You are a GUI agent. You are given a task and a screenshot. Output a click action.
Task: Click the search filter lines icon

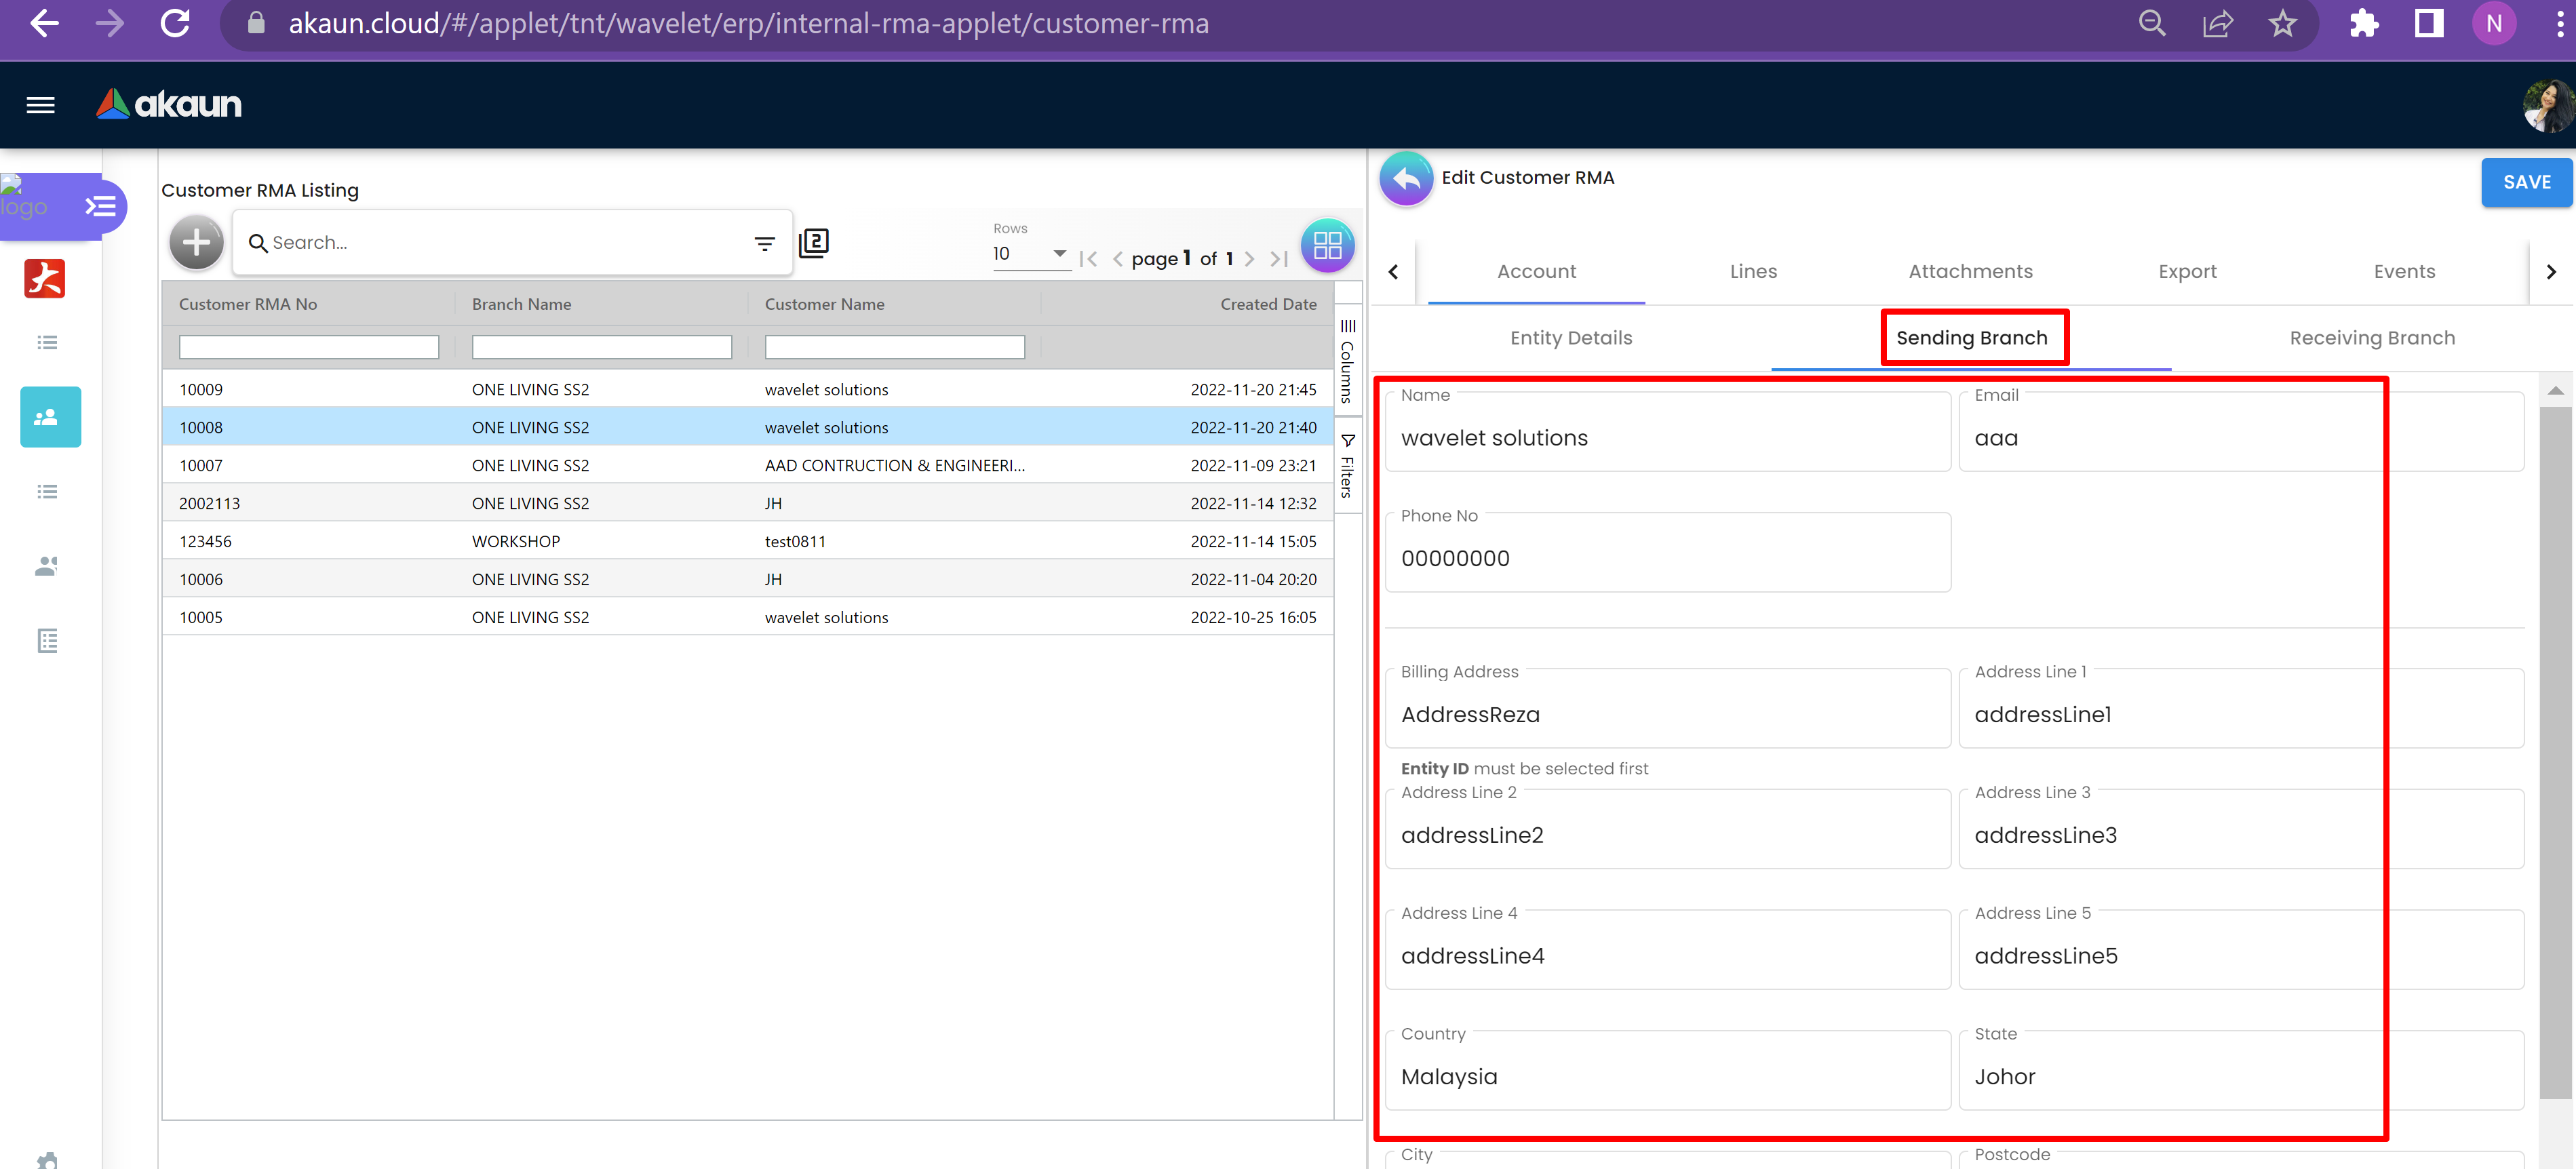pos(764,243)
